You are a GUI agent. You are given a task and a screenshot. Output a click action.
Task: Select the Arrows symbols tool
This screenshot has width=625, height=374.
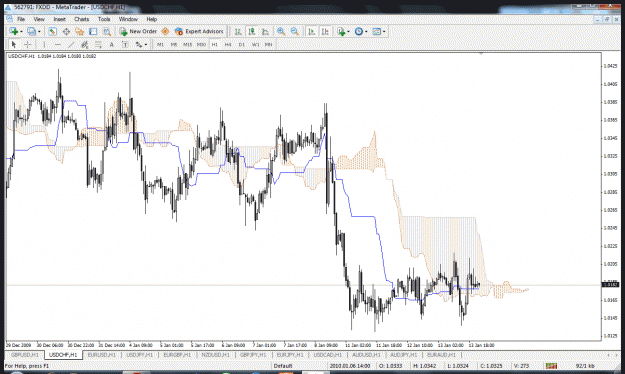[139, 44]
